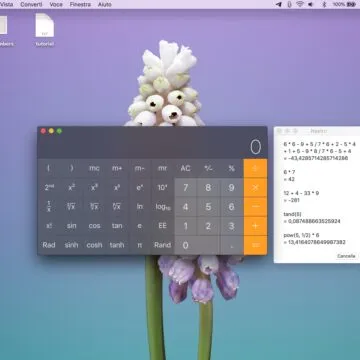
Task: Click the cosh key
Action: coord(94,245)
